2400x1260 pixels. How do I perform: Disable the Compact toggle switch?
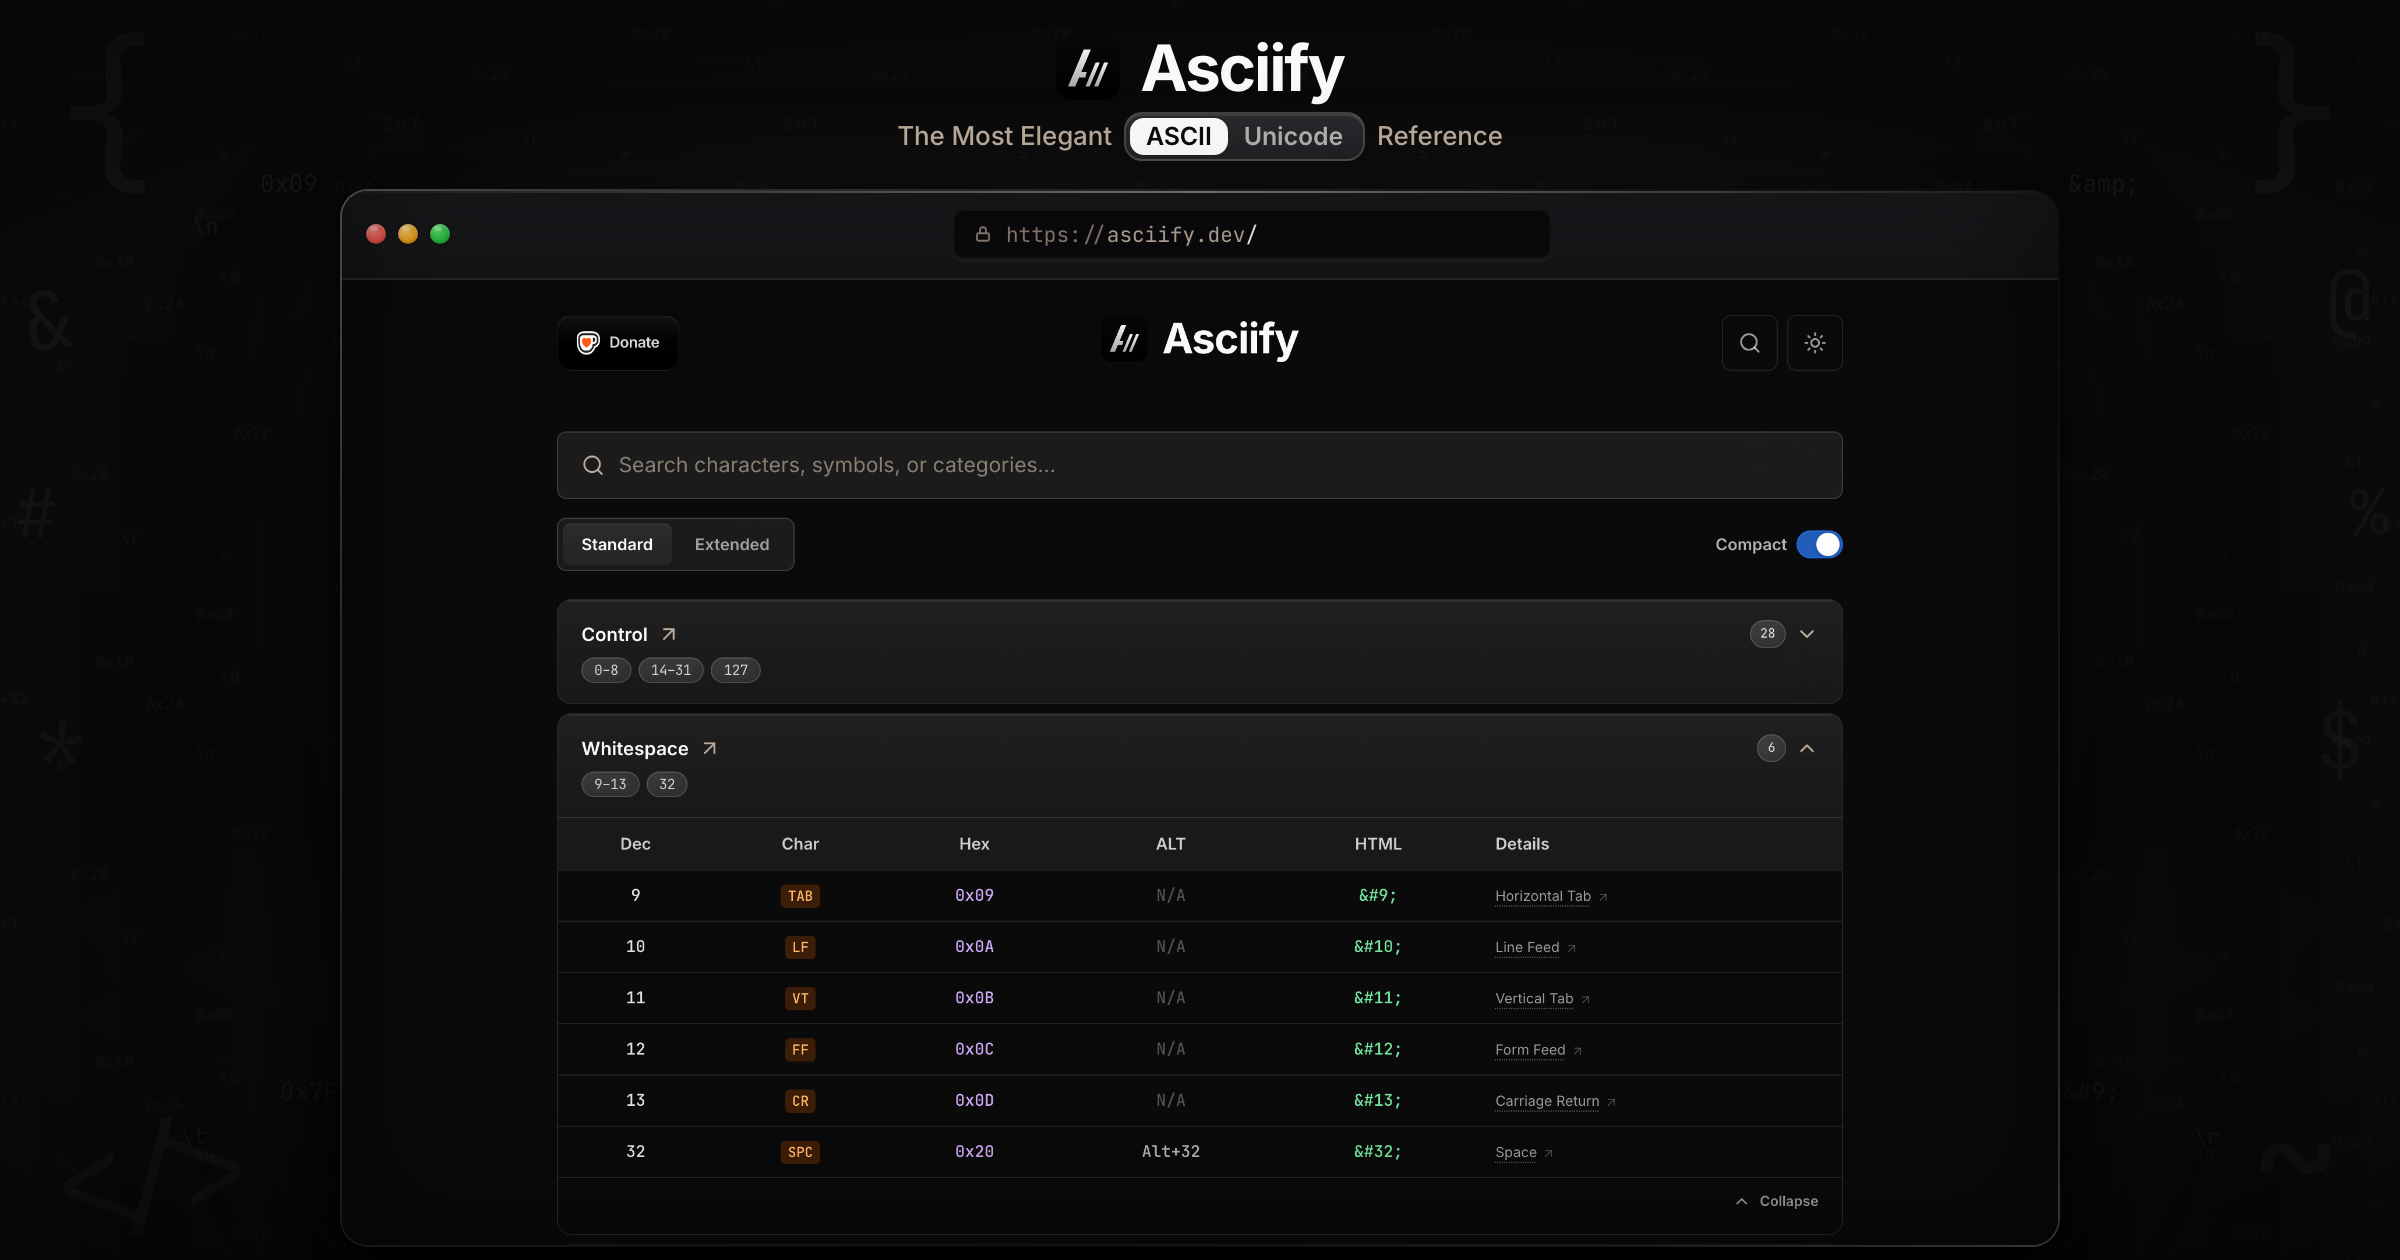point(1819,544)
